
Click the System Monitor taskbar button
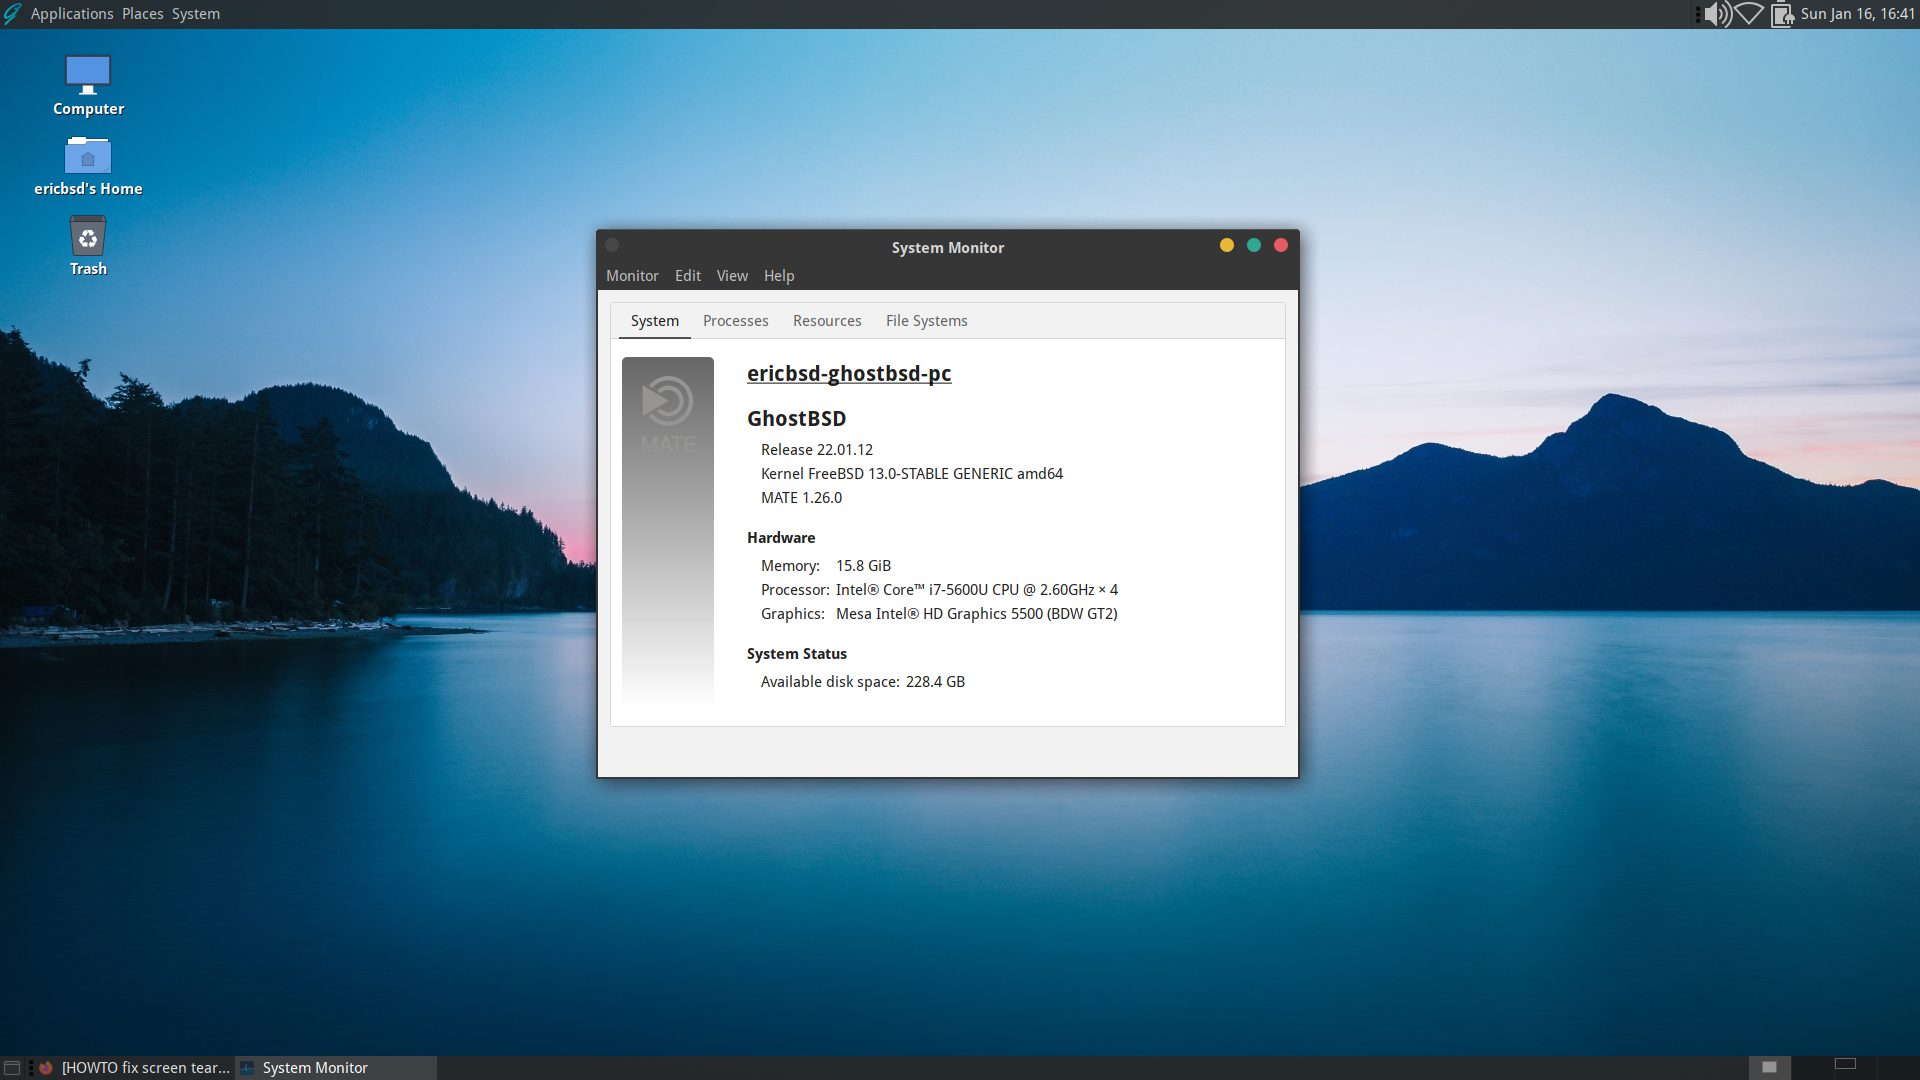315,1068
